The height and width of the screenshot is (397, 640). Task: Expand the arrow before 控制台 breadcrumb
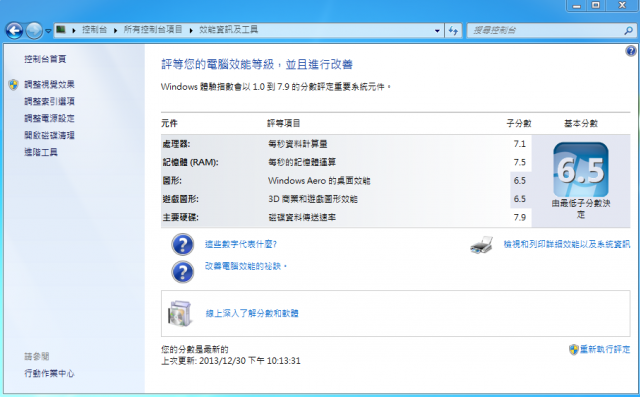coord(74,30)
